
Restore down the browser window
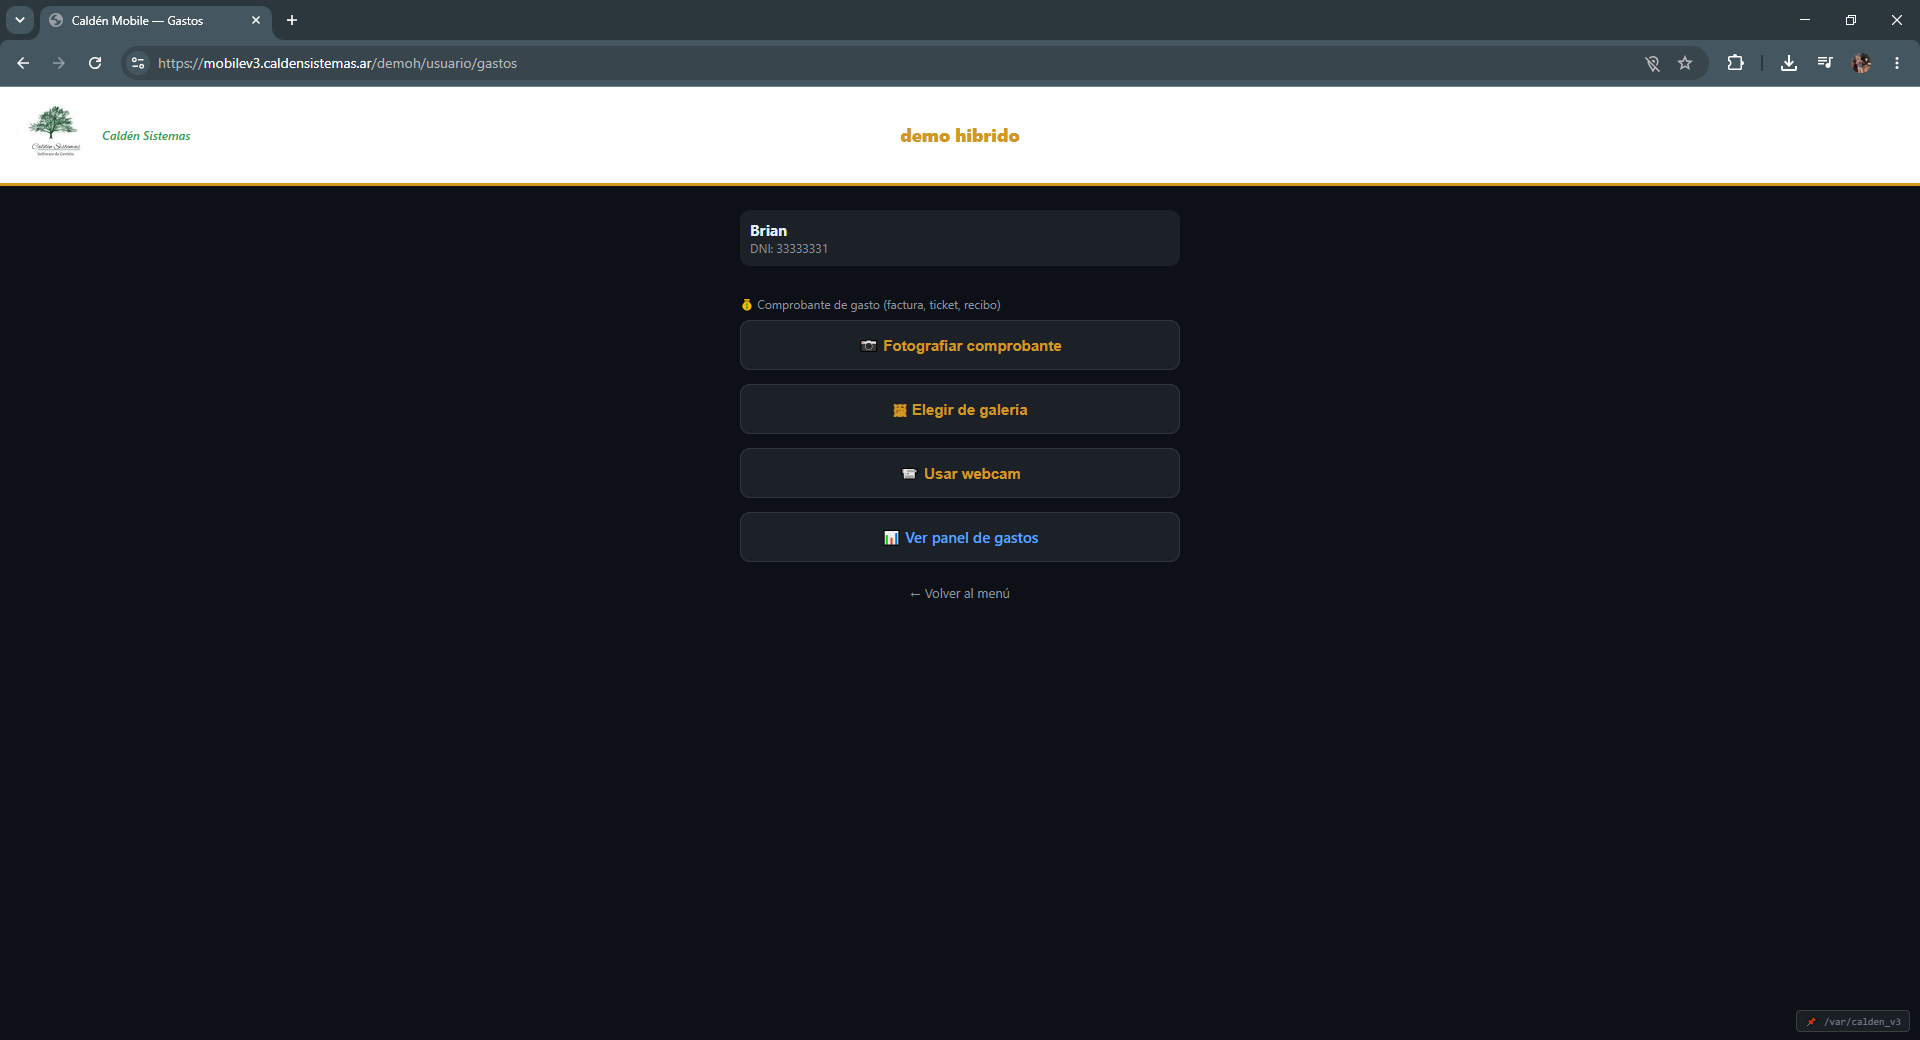[x=1851, y=20]
